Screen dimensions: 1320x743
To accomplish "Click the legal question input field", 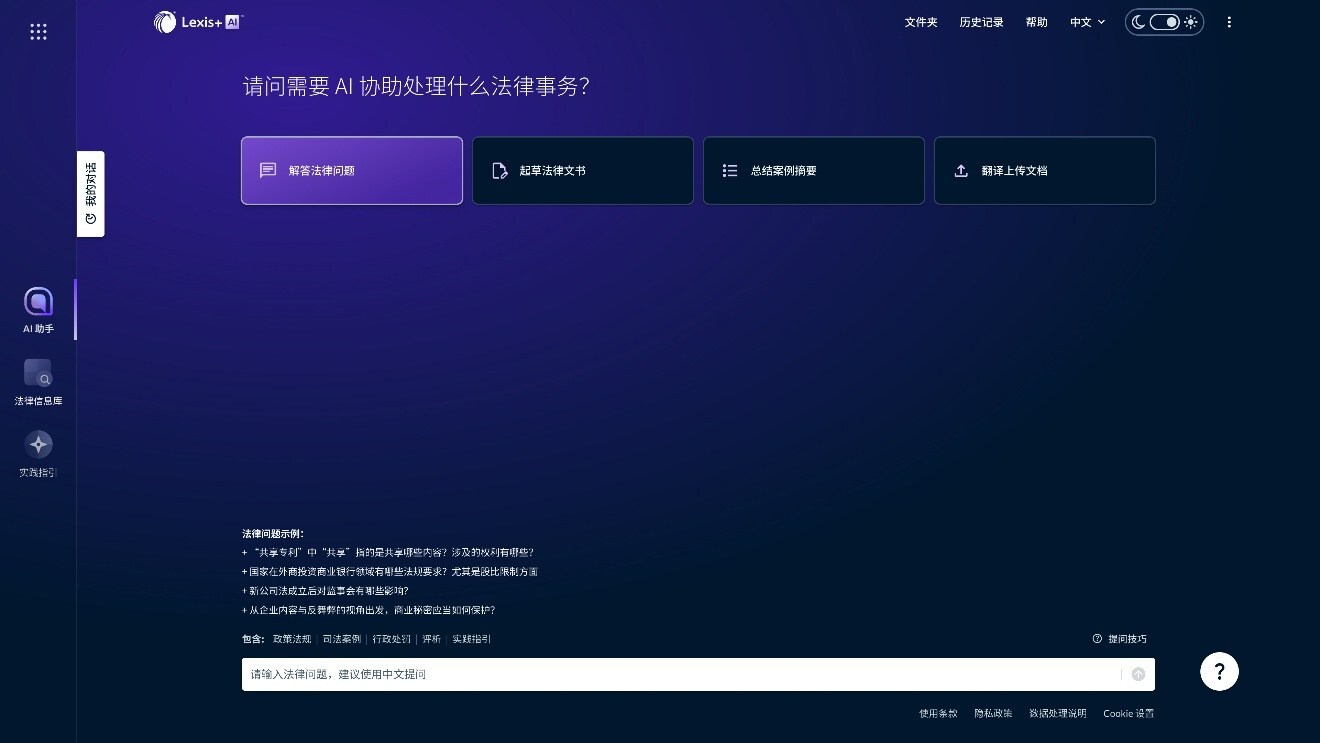I will pyautogui.click(x=600, y=674).
